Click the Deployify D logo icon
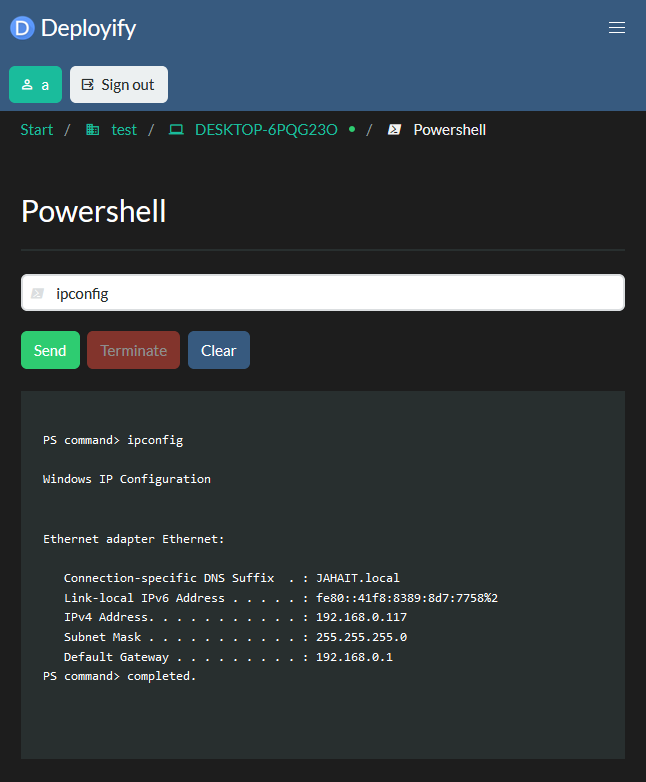 [x=22, y=28]
